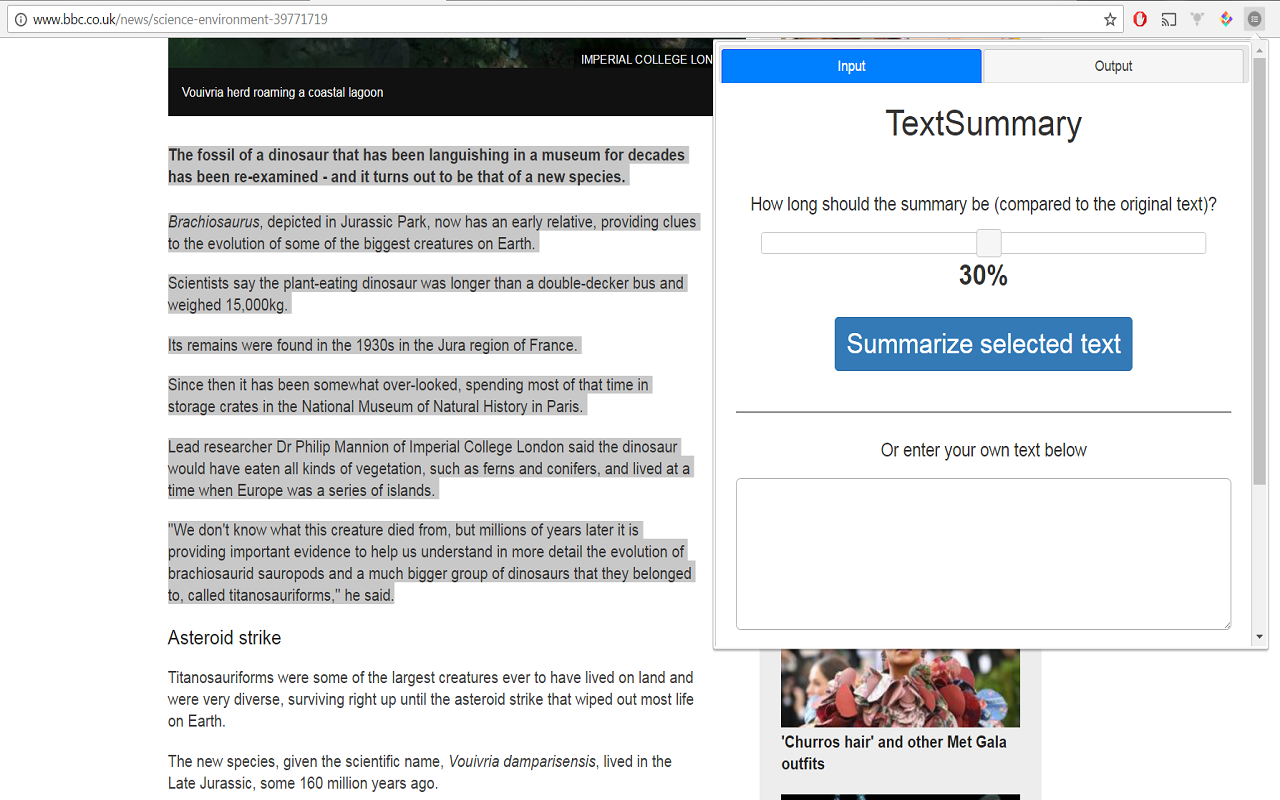Click 'Or enter your own text below' label
This screenshot has height=800, width=1280.
[983, 450]
